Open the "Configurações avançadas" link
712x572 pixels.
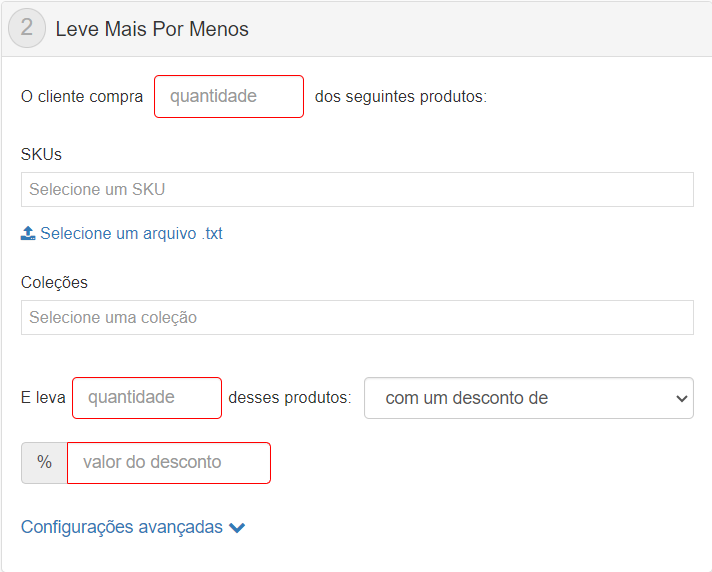(x=122, y=527)
